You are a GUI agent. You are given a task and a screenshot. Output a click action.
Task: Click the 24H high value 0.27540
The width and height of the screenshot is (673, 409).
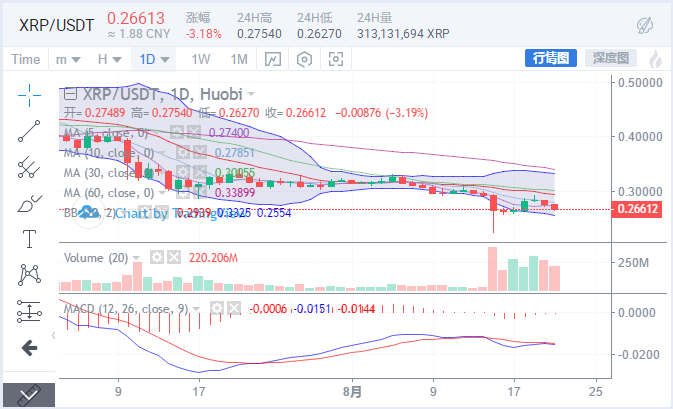(x=259, y=33)
